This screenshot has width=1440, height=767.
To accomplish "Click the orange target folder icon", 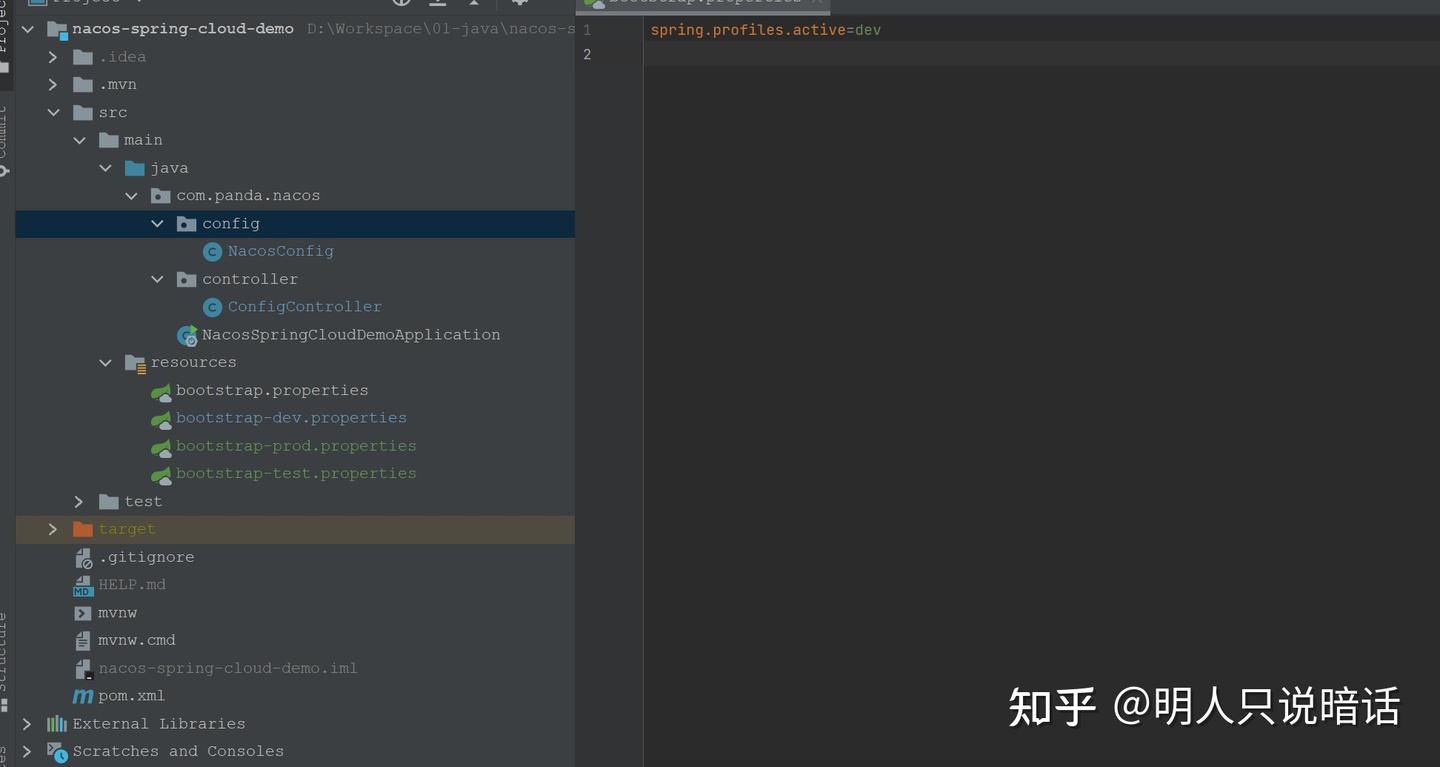I will [x=83, y=529].
